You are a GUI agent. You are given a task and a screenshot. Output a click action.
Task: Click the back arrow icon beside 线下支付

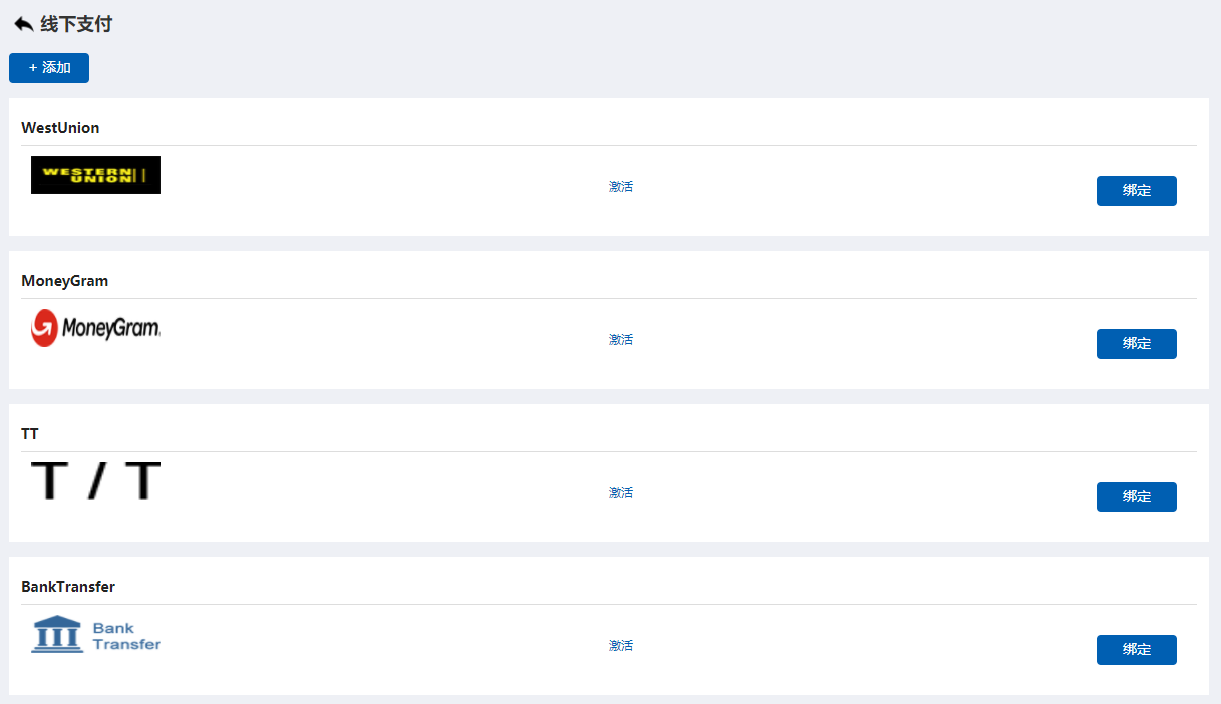pyautogui.click(x=24, y=24)
